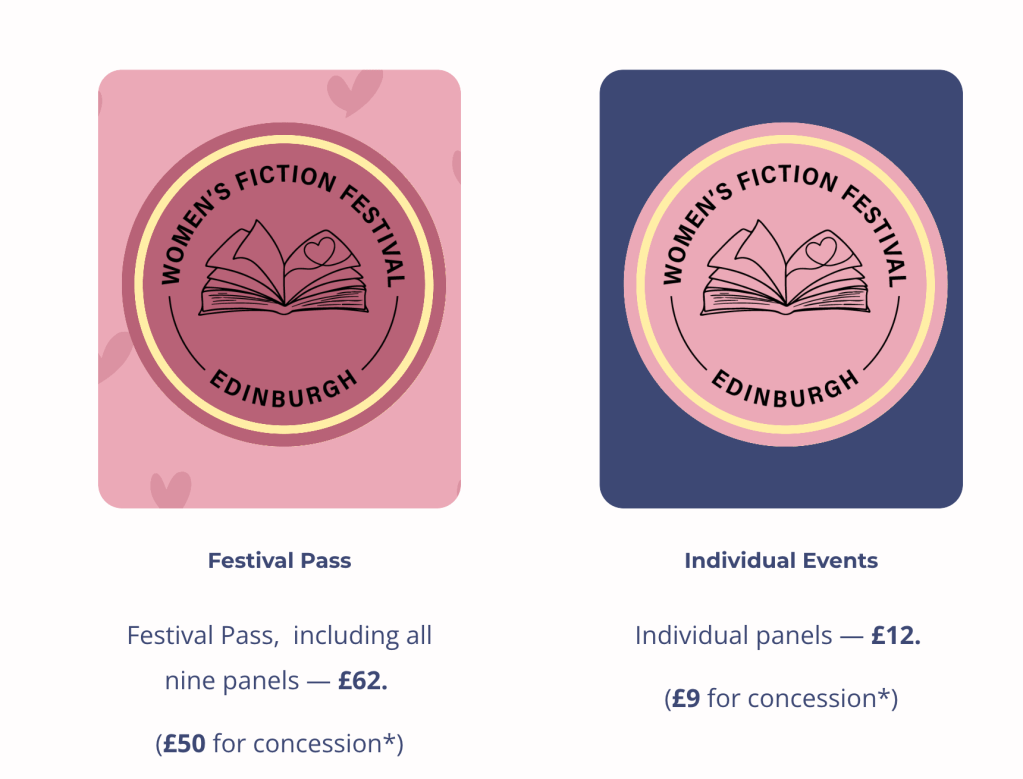Click the decorative heart at pink card's top

355,92
